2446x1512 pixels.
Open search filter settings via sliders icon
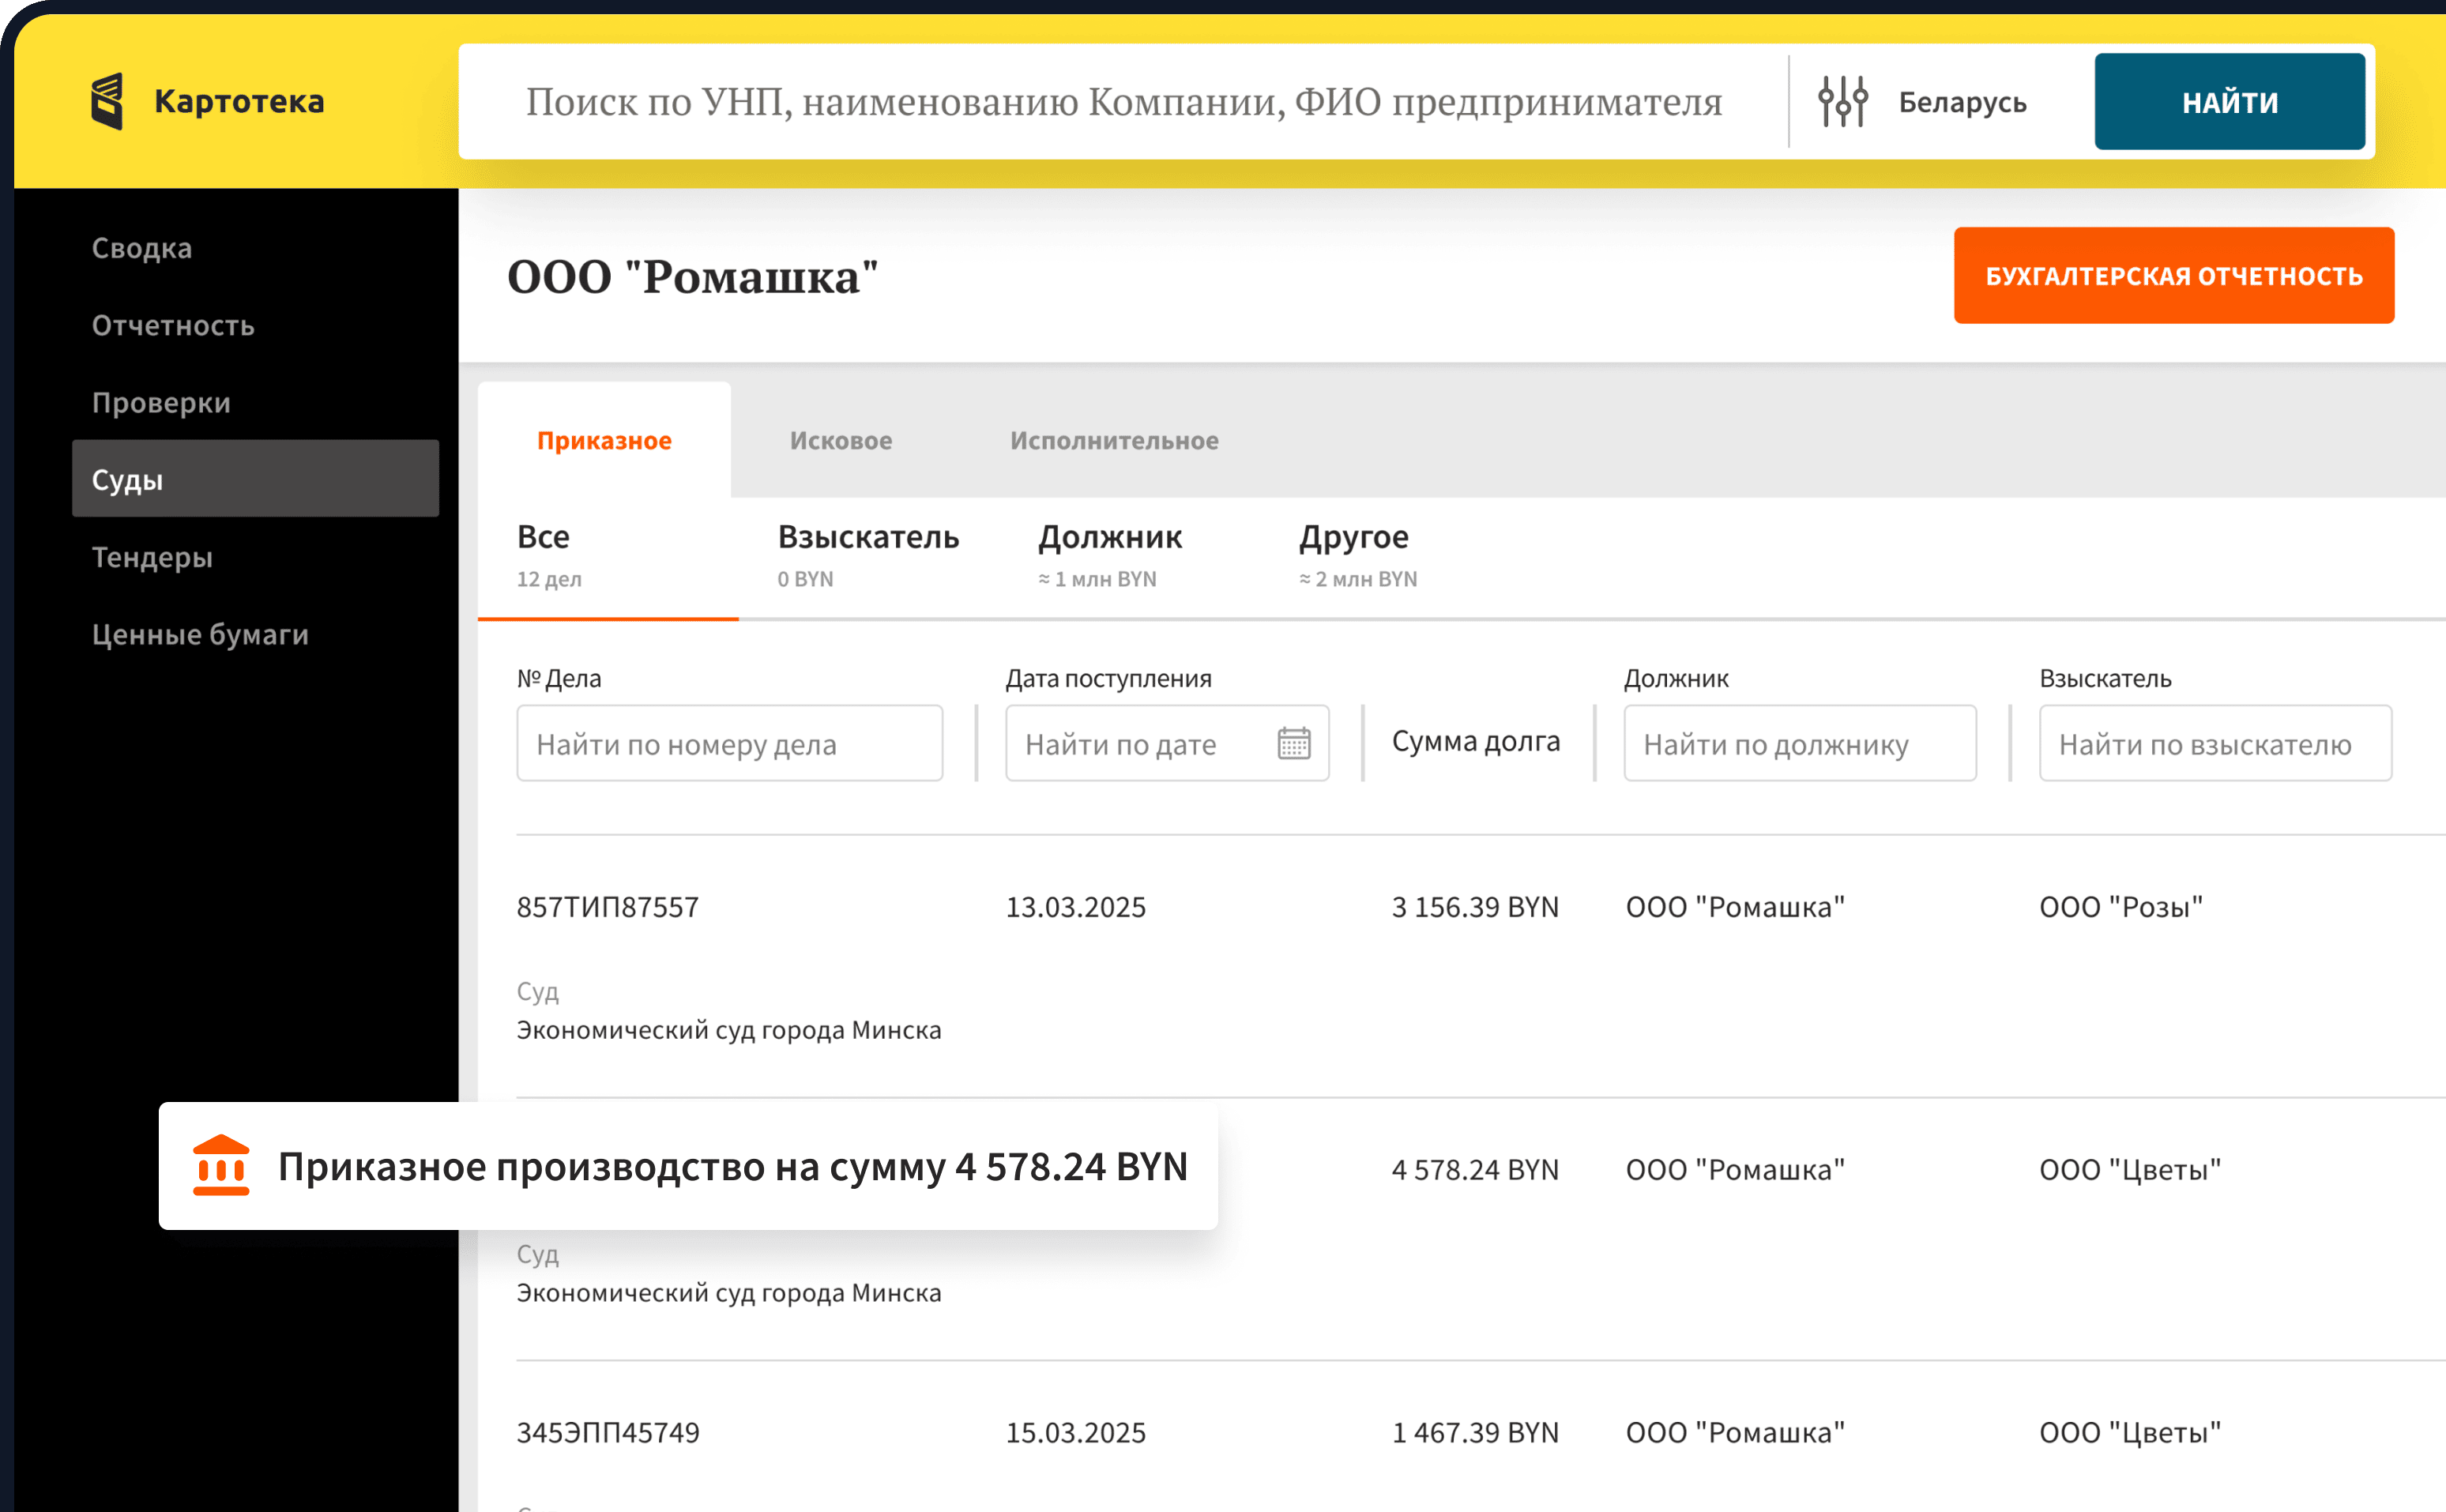(x=1843, y=100)
